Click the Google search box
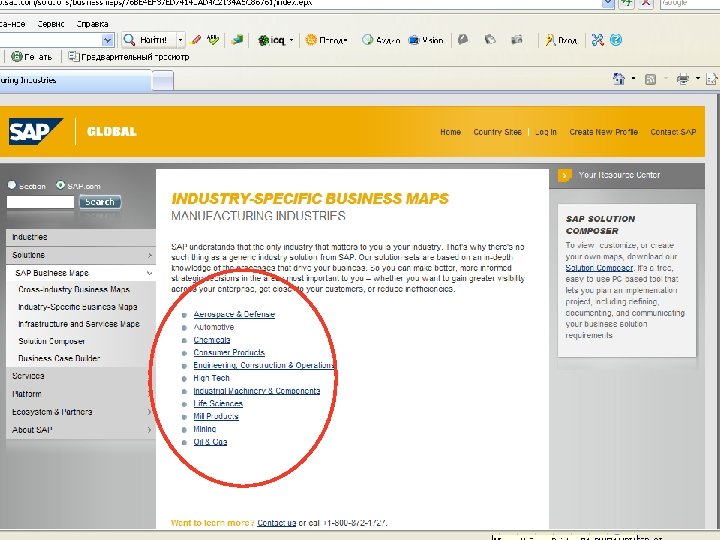Image resolution: width=720 pixels, height=540 pixels. point(689,3)
